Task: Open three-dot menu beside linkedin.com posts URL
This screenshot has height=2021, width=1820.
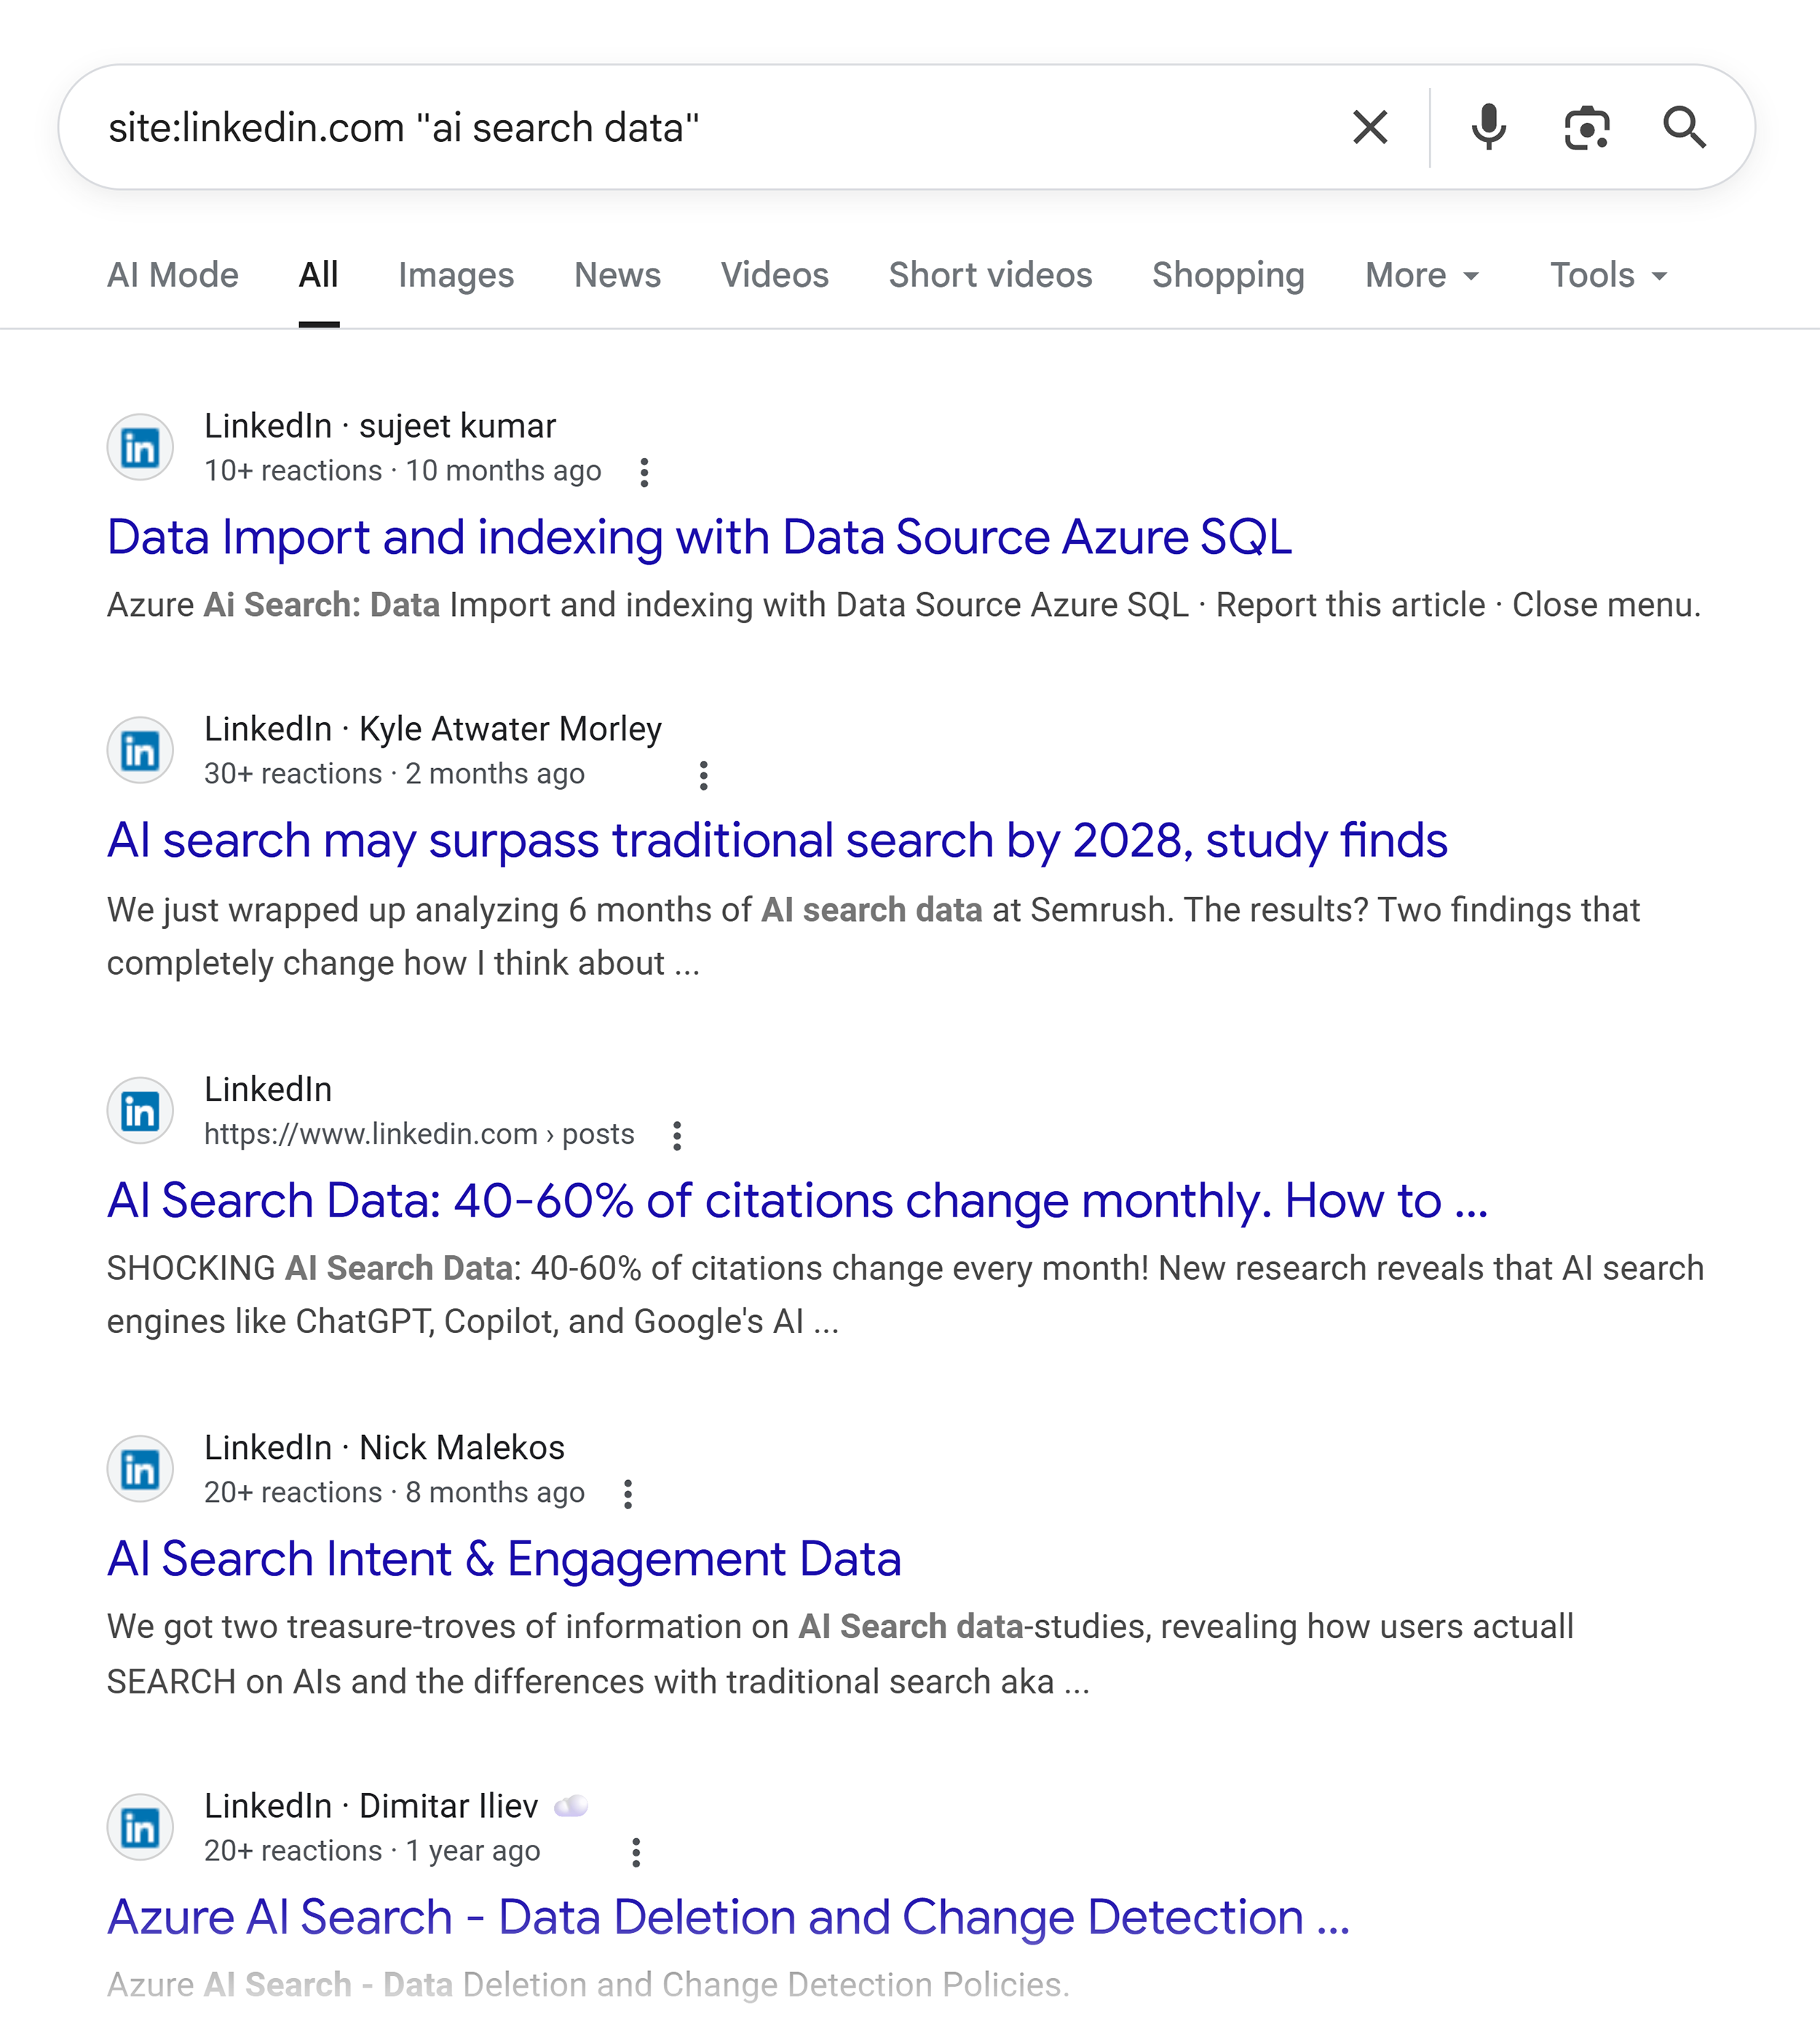Action: click(677, 1135)
